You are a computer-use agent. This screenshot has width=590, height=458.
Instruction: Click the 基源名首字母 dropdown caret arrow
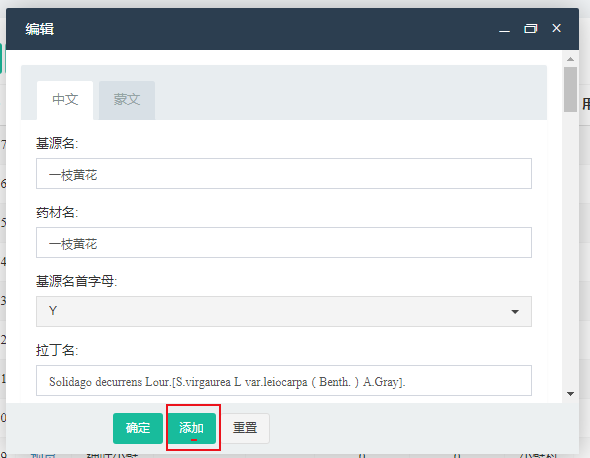515,312
